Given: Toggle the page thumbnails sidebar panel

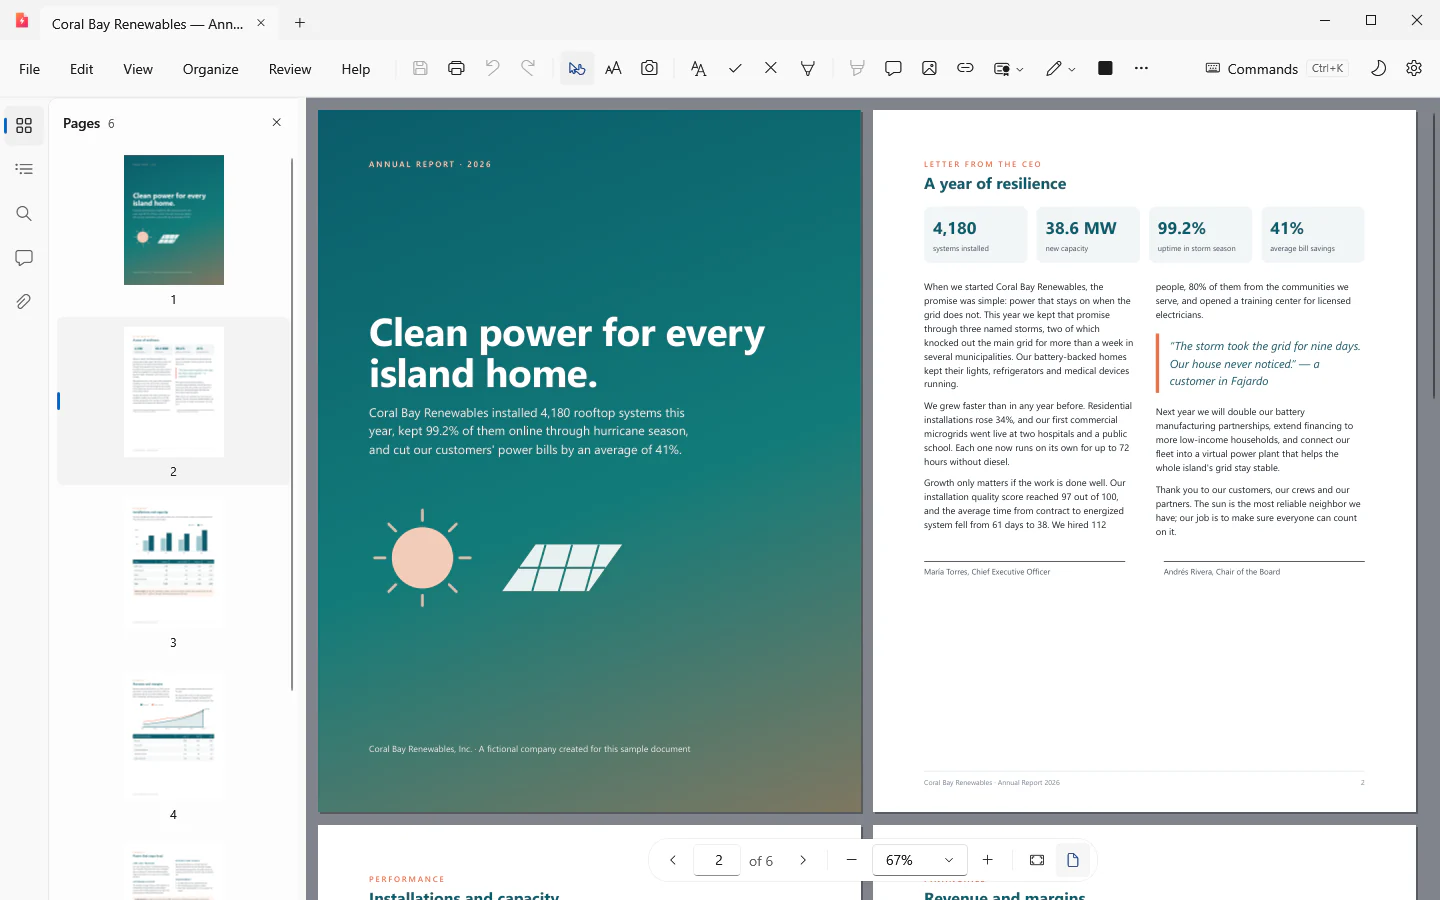Looking at the screenshot, I should coord(24,126).
